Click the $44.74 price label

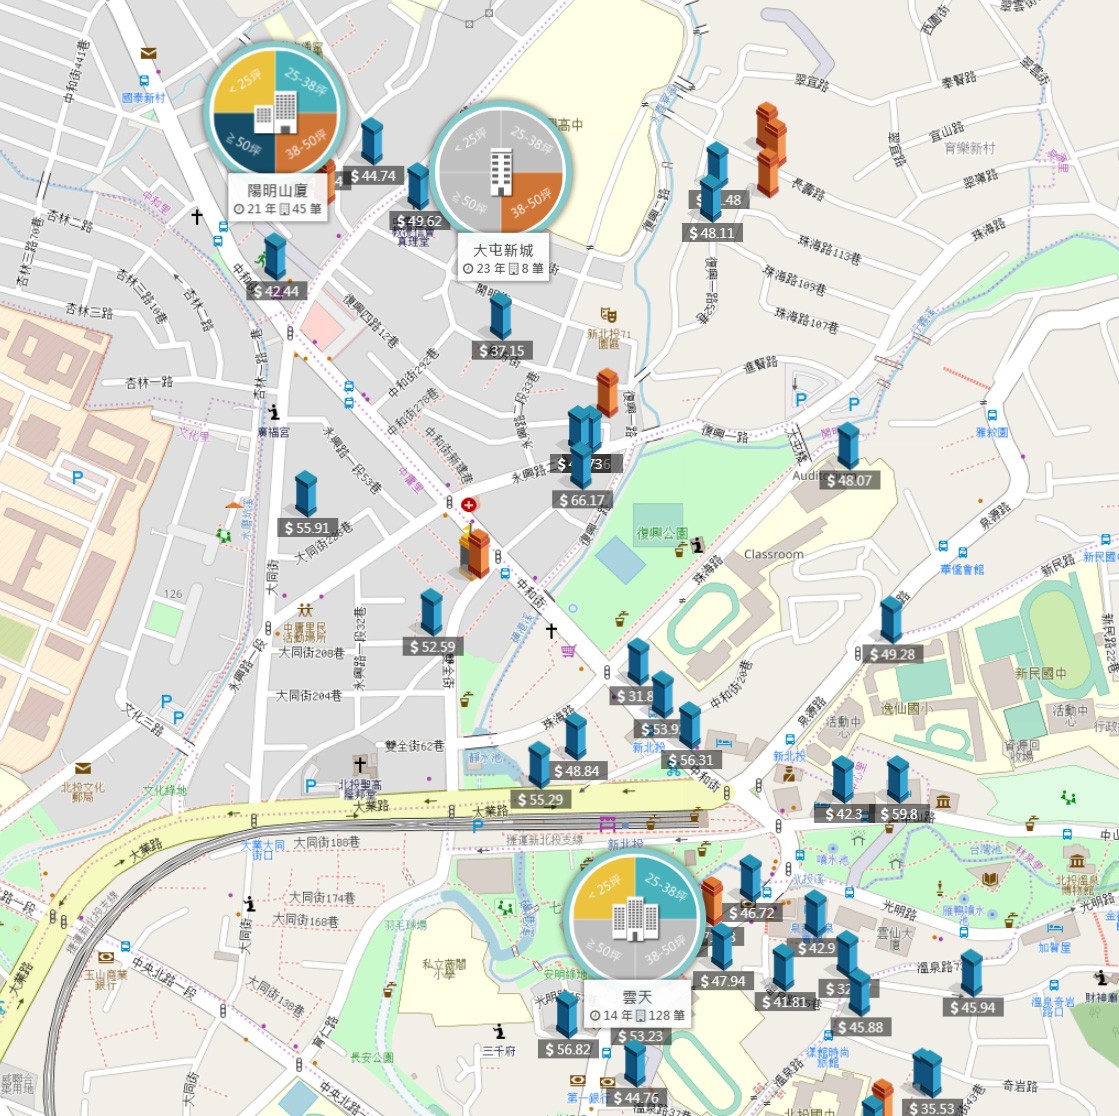[x=374, y=176]
